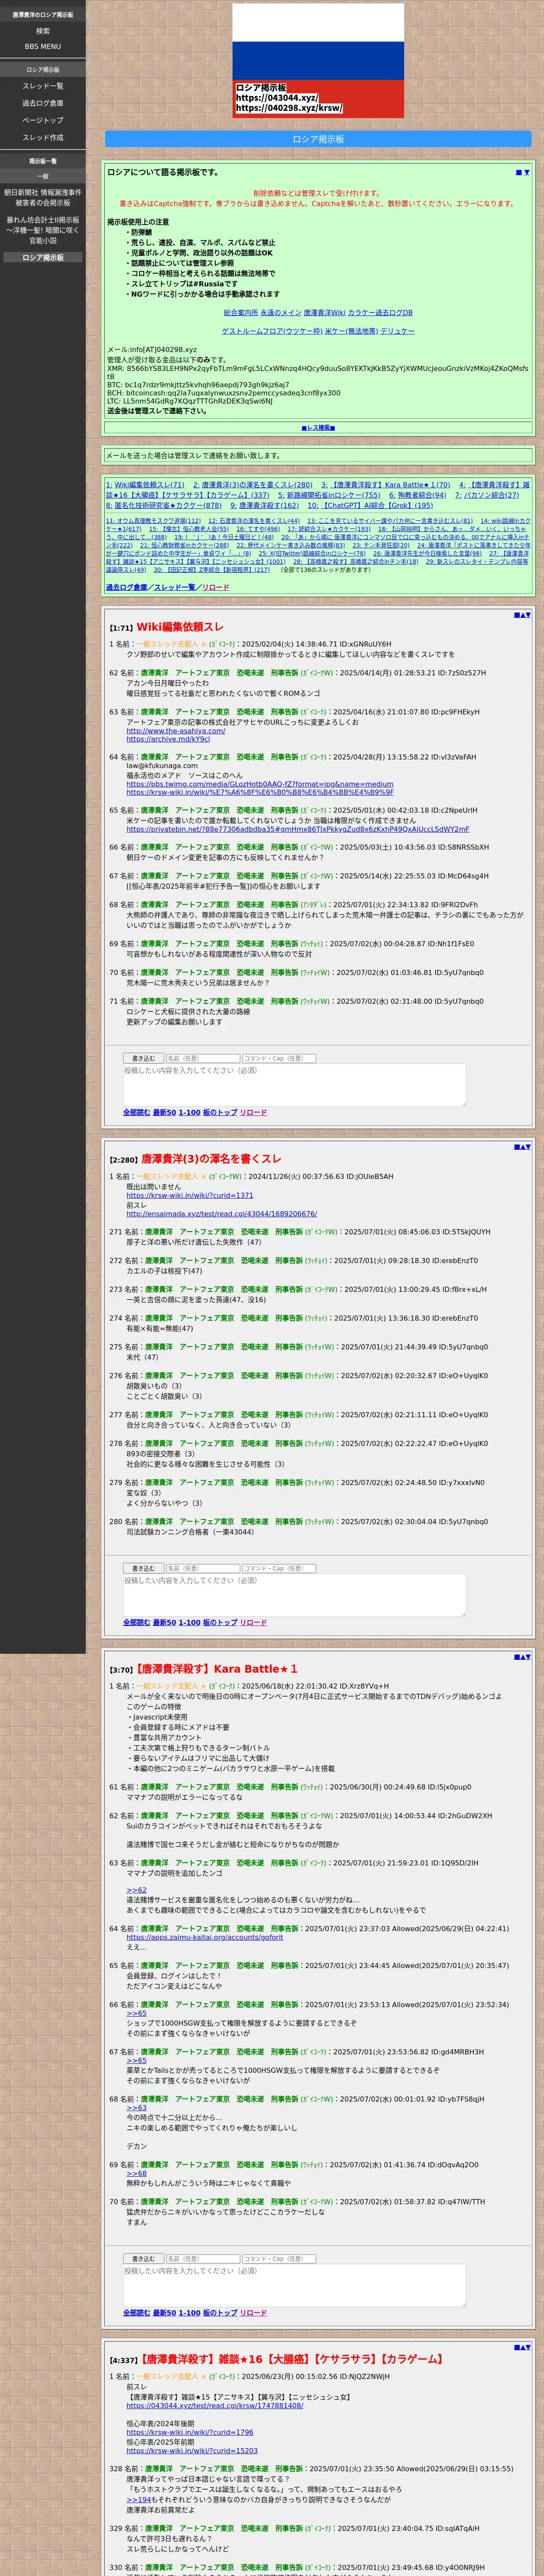The height and width of the screenshot is (2576, 544).
Task: Click the ▲ arrow on the Wiki編集依頼スレ thread
Action: (522, 615)
